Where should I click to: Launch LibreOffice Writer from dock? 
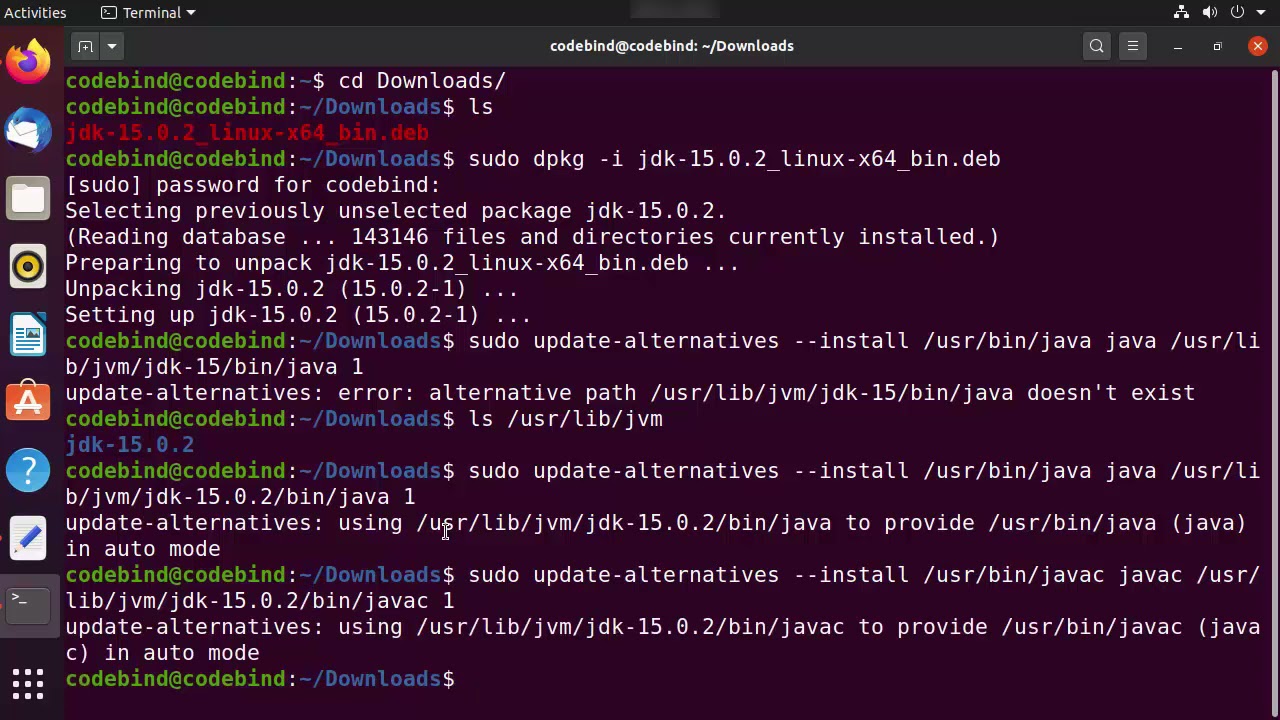point(28,334)
